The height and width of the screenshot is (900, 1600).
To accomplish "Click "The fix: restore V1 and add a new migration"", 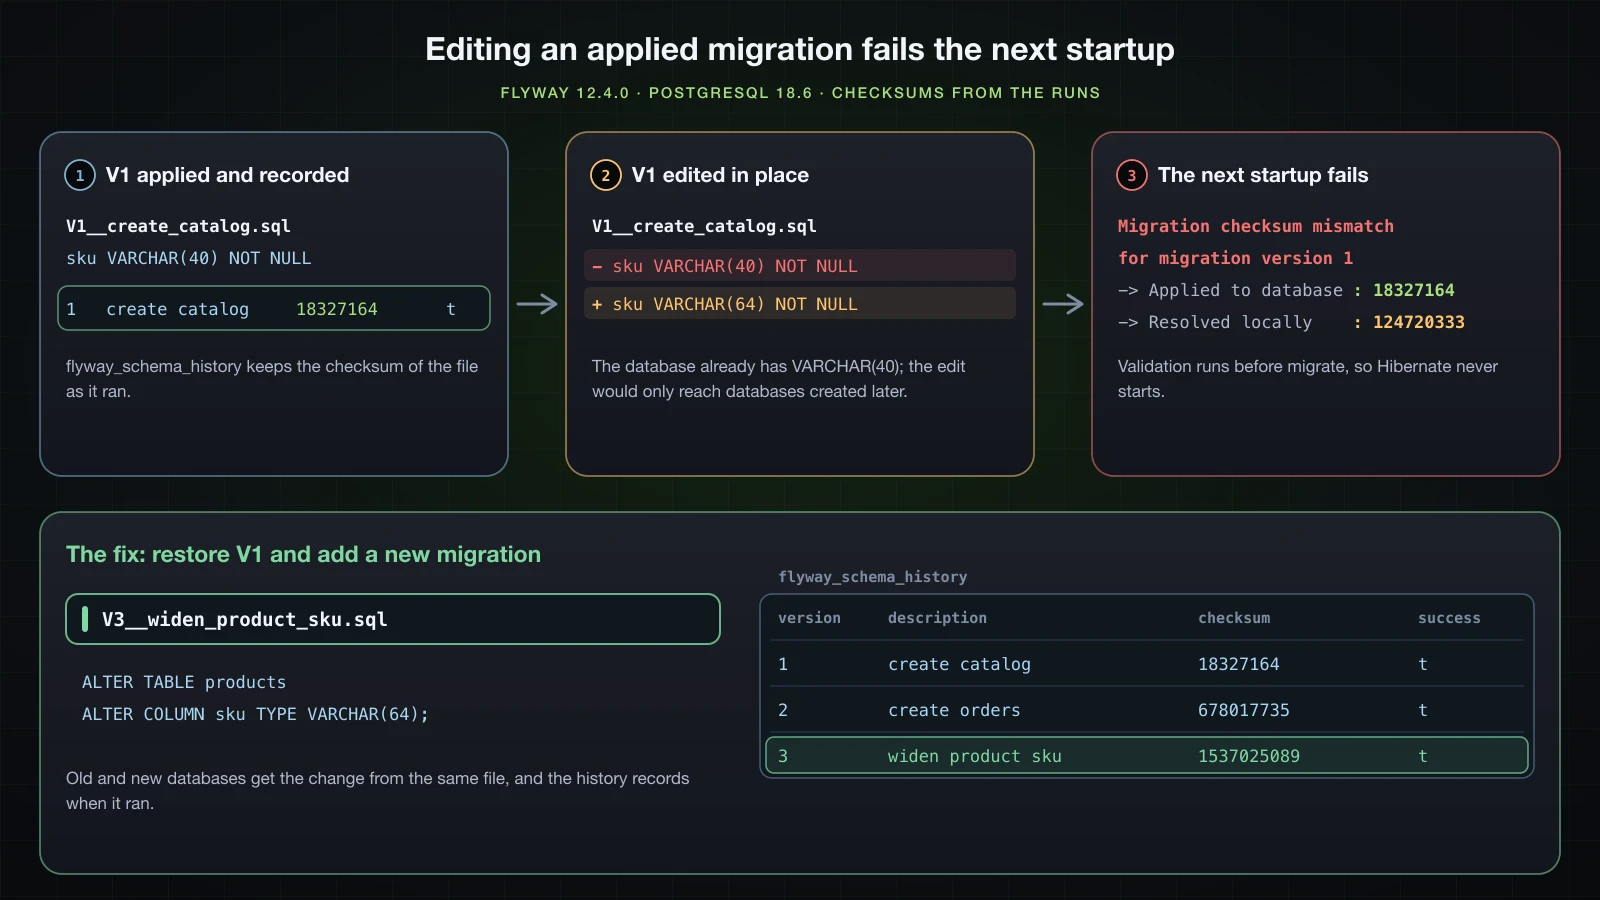I will point(303,554).
